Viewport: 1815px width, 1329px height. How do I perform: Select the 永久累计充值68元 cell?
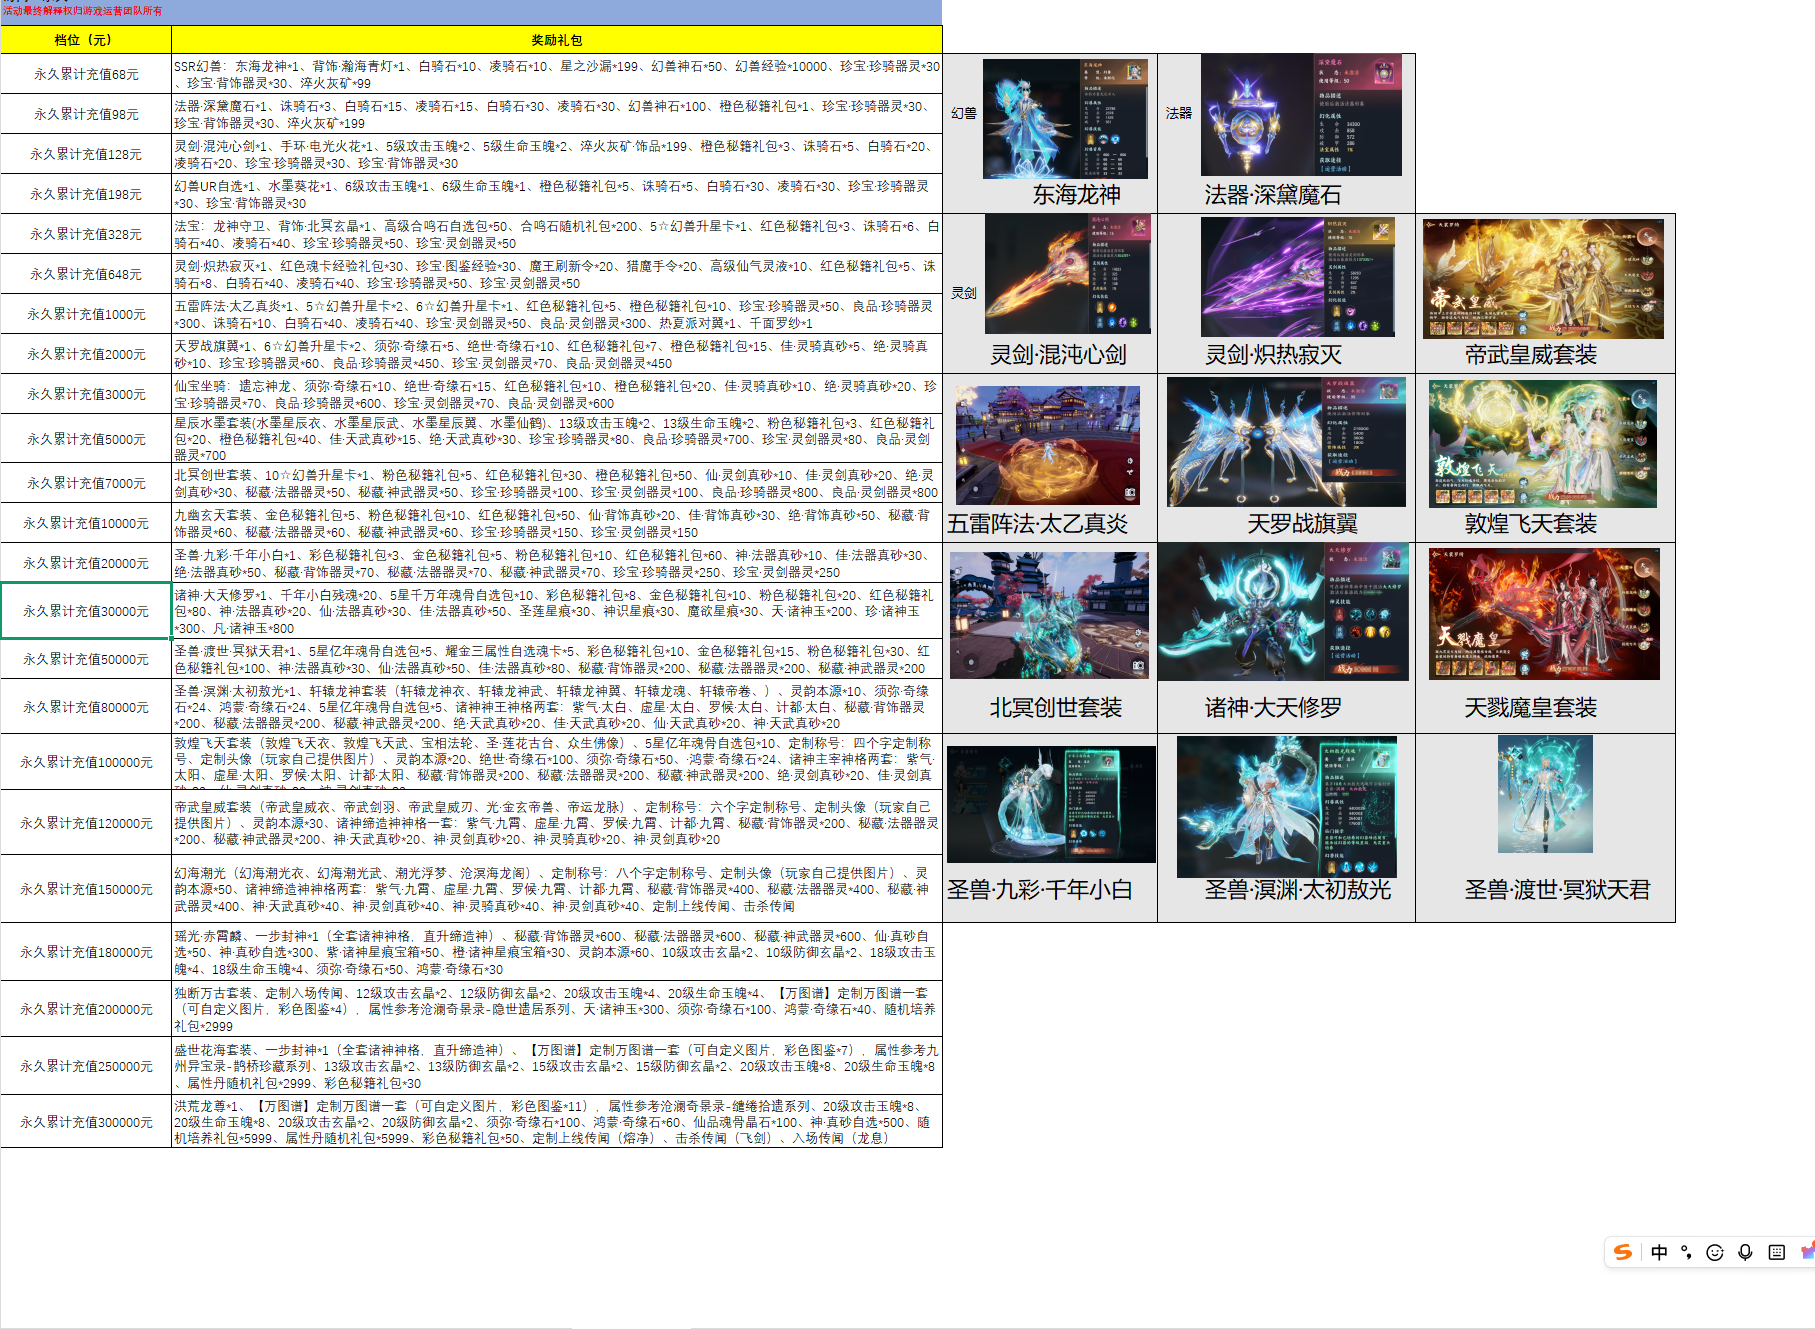(x=86, y=74)
